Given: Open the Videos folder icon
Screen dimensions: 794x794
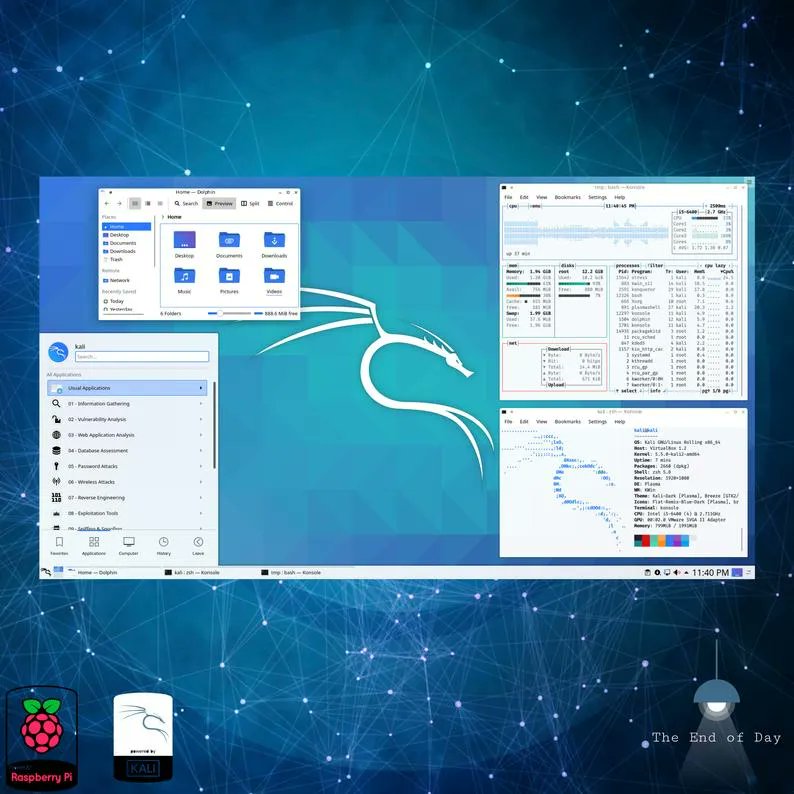Looking at the screenshot, I should 274,281.
